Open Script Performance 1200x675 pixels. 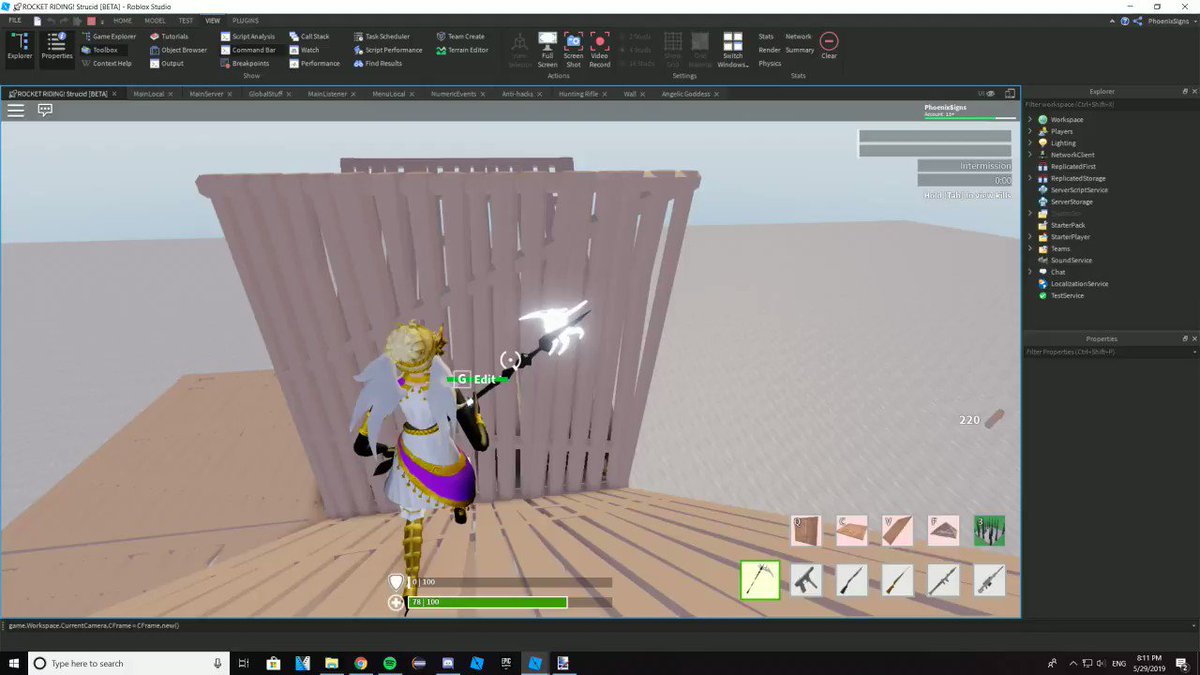(x=388, y=49)
